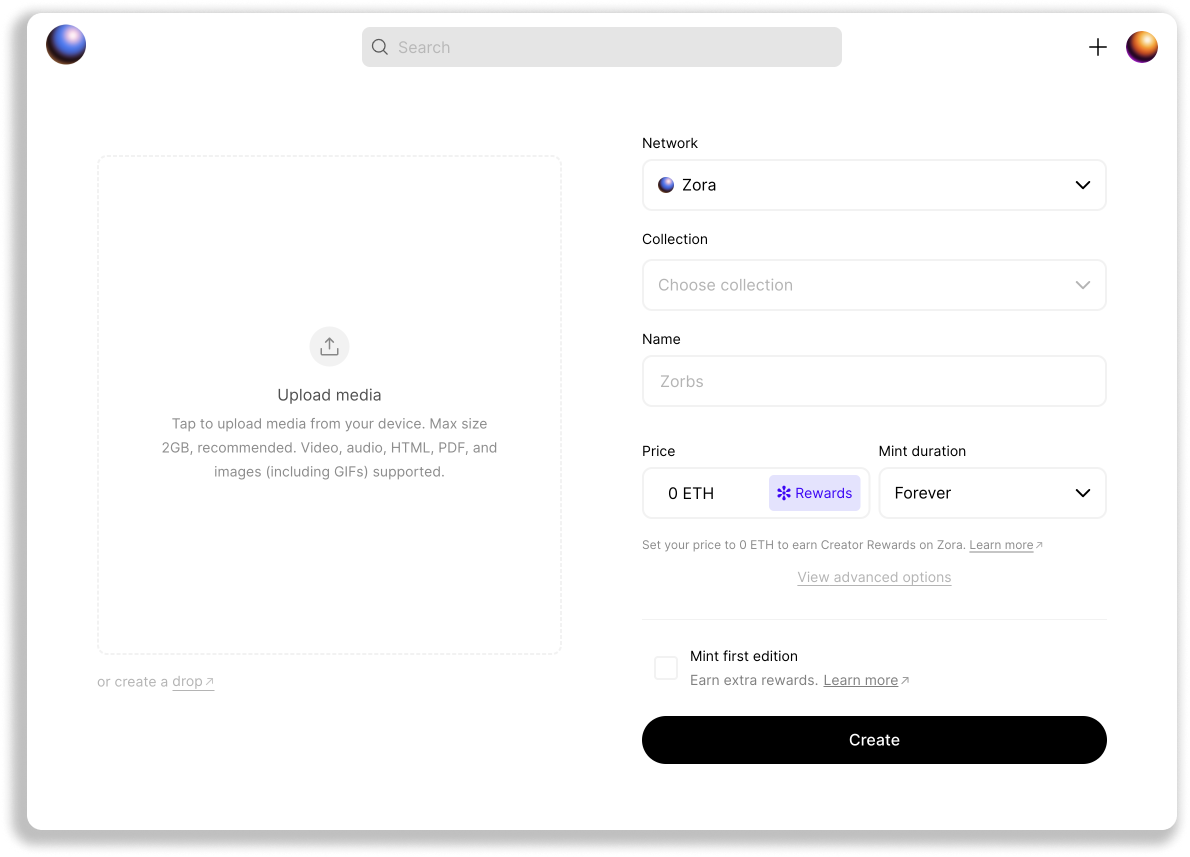Click the Zora network orb icon
The image size is (1190, 857).
pos(666,184)
